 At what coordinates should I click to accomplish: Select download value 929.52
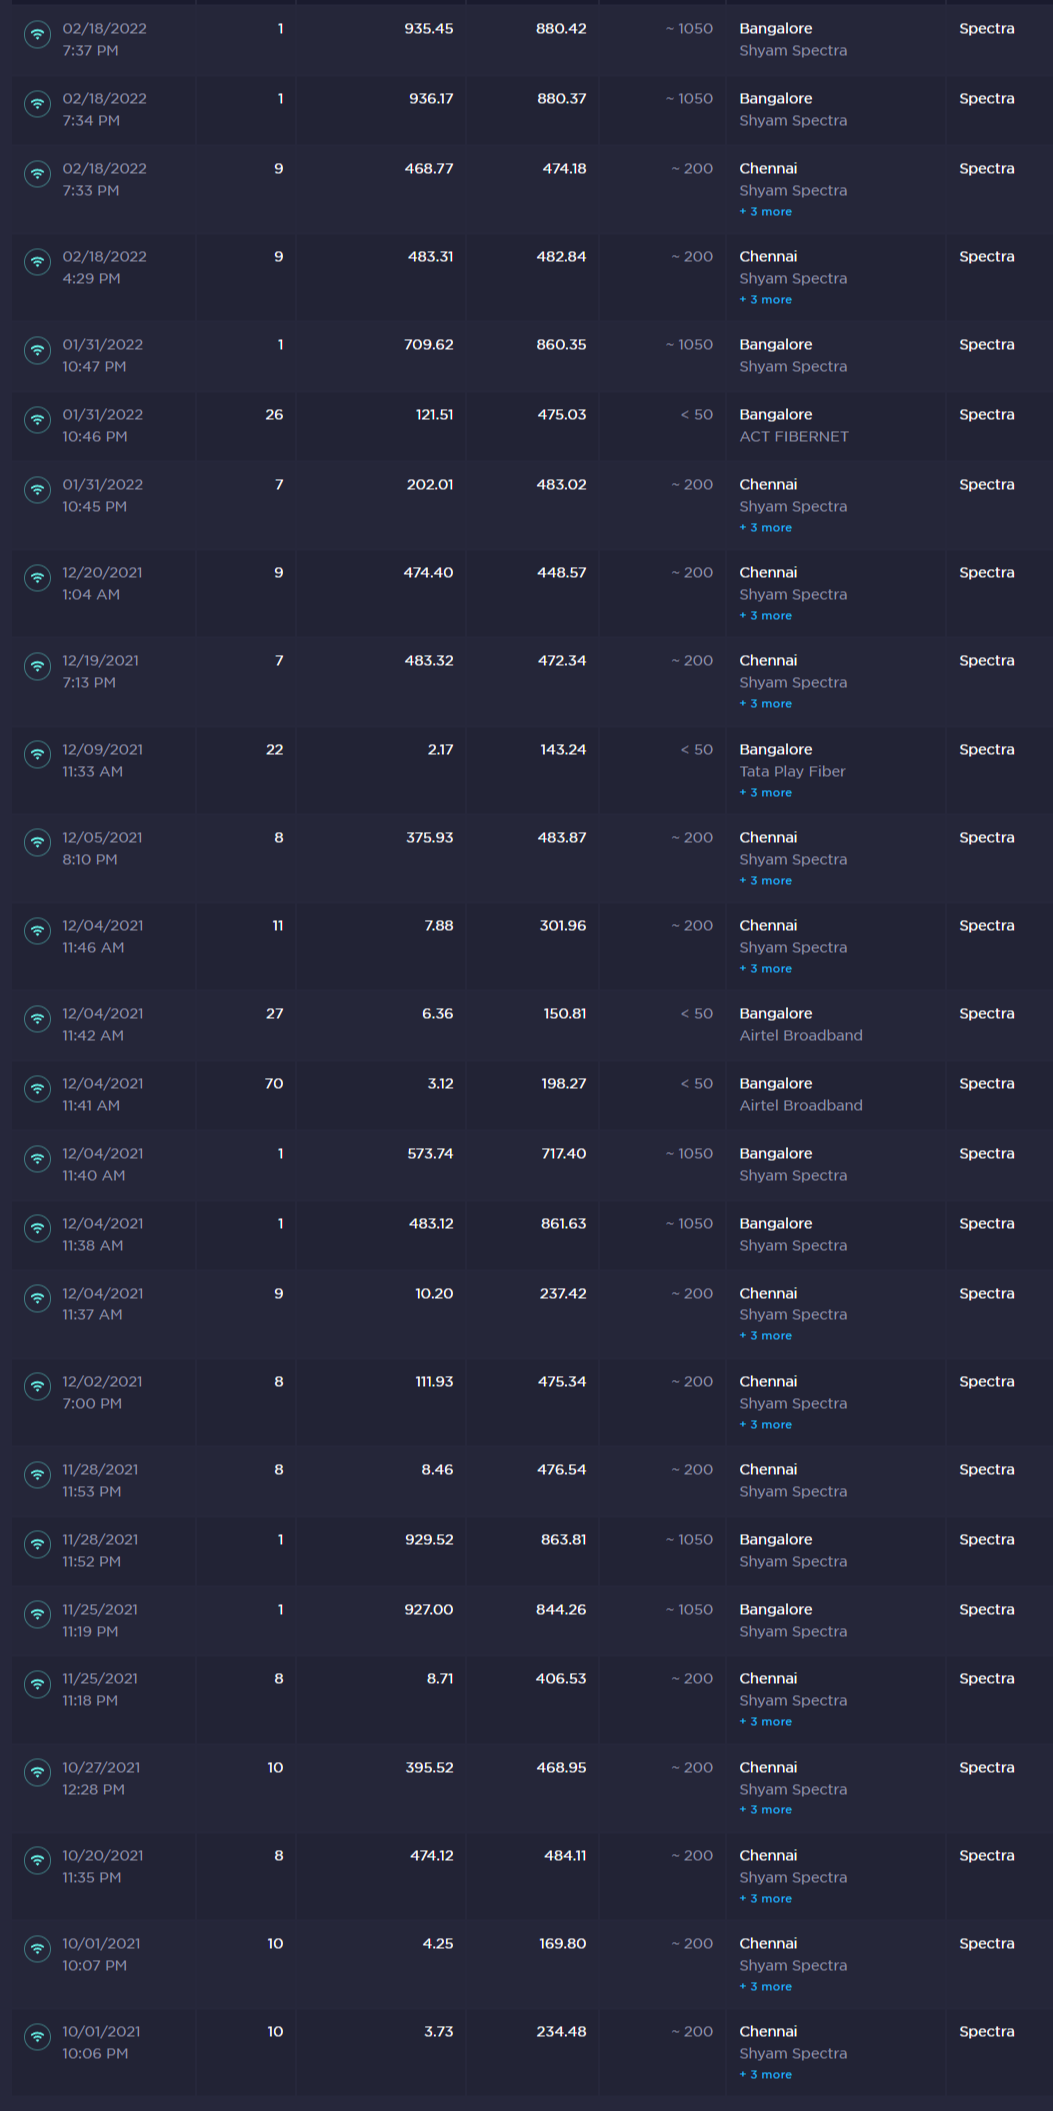[429, 1540]
